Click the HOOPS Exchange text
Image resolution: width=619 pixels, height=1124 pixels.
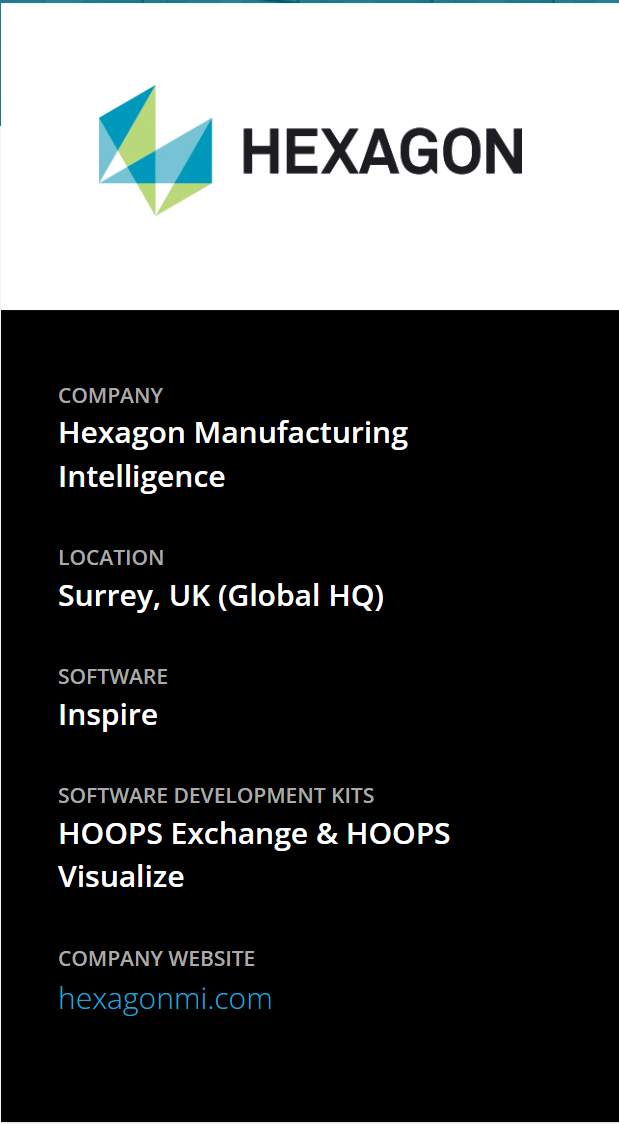[x=183, y=834]
